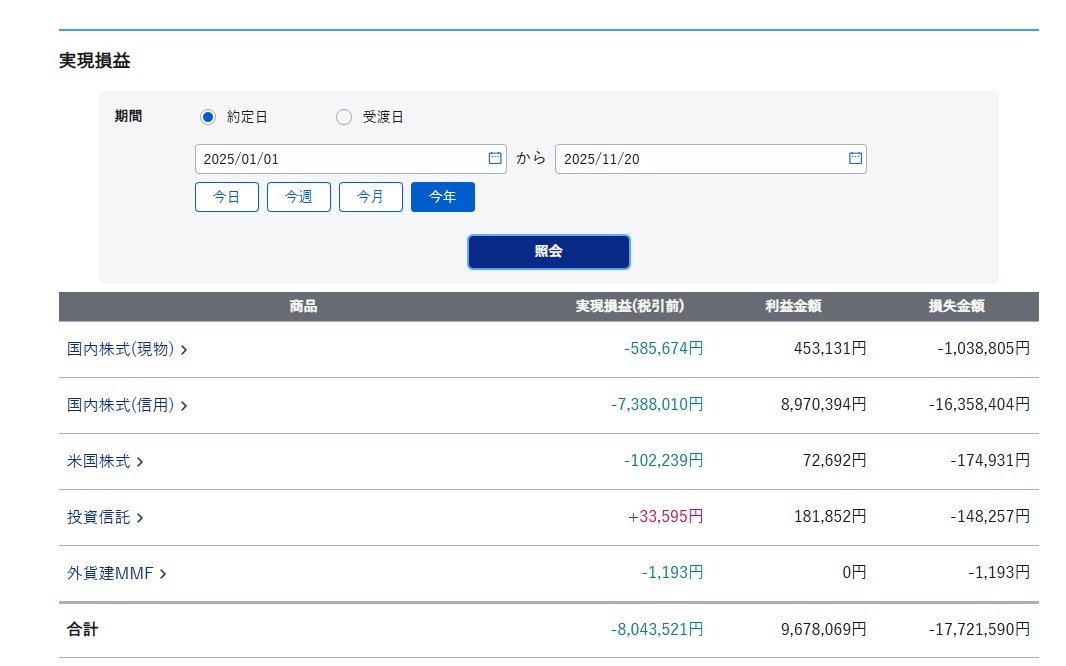Set the period to 今週
The height and width of the screenshot is (666, 1066).
click(x=299, y=197)
